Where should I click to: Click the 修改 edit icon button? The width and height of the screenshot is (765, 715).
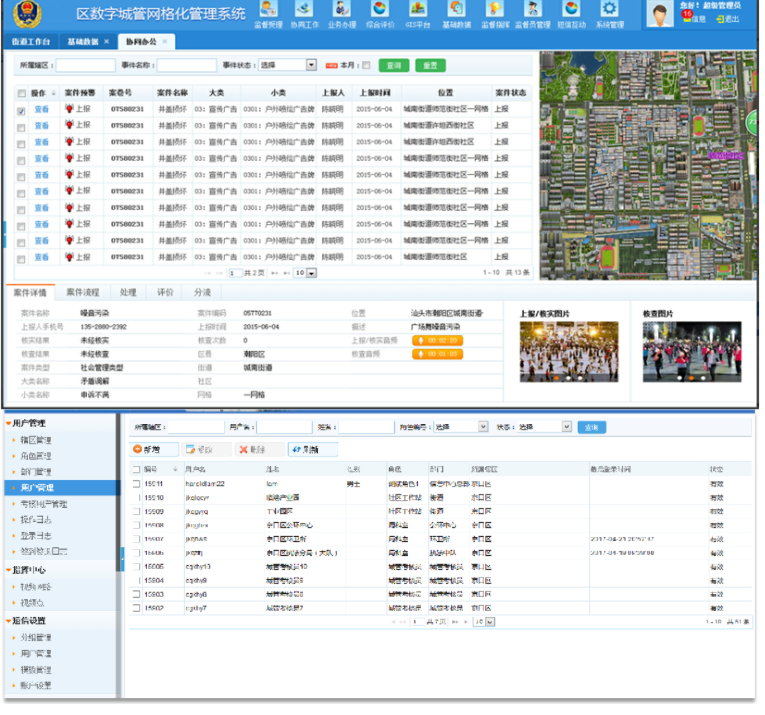tap(206, 449)
